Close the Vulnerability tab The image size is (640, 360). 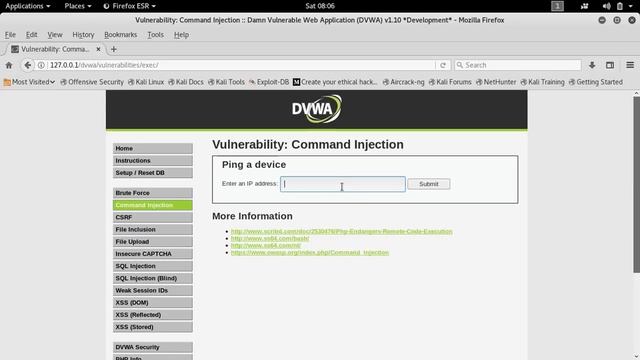tap(98, 49)
